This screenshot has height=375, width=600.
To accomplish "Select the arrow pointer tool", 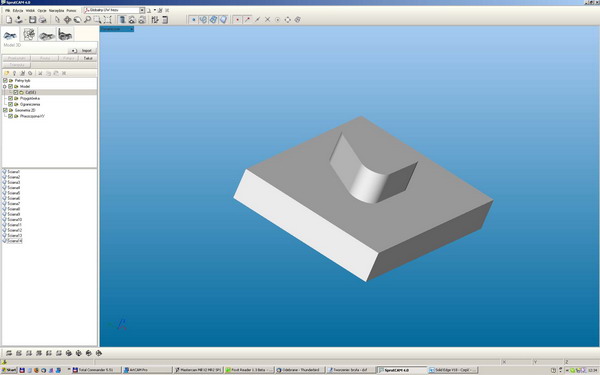I will (x=57, y=20).
